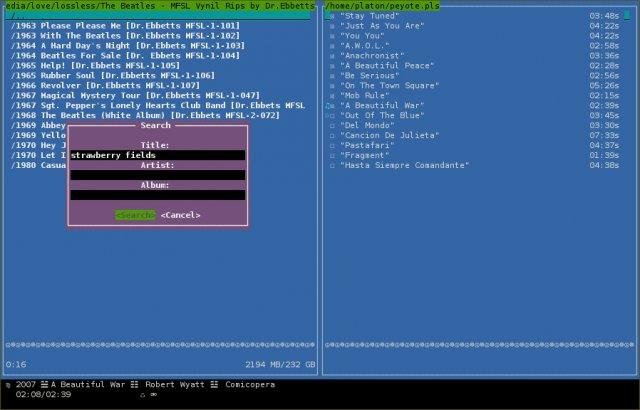
Task: Click the dotted progress bar under the directory panel
Action: tap(160, 345)
